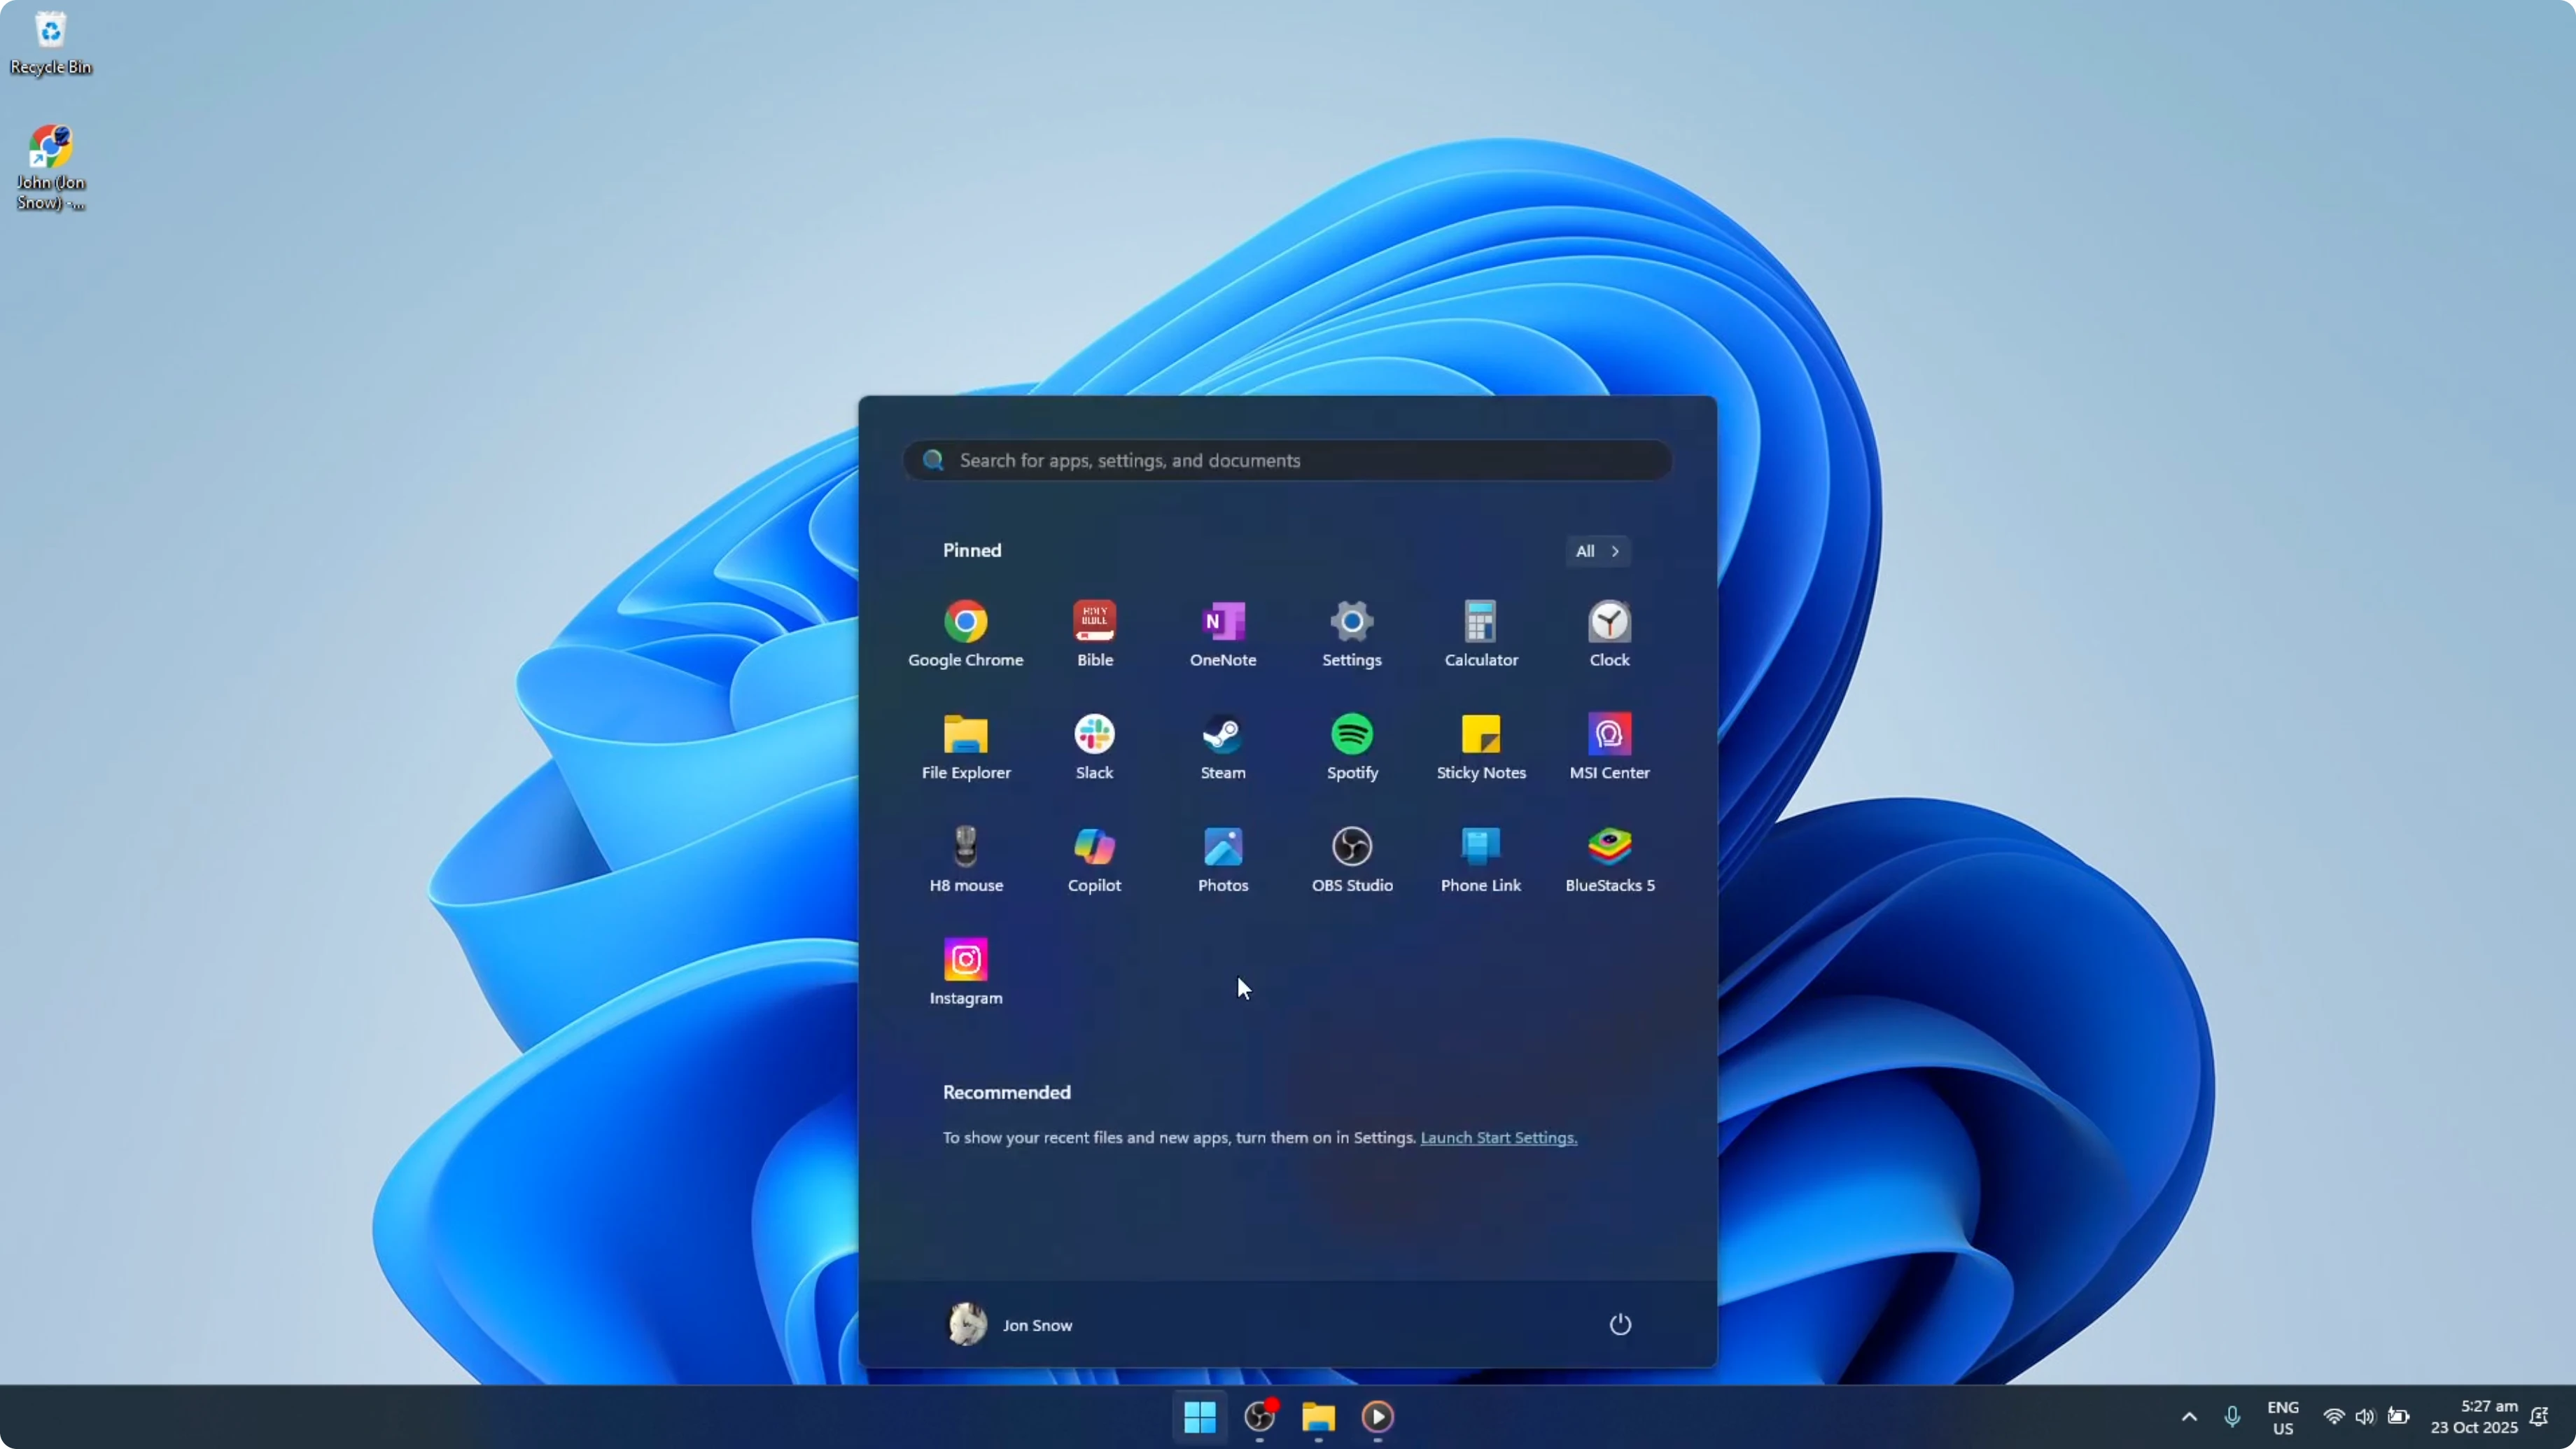Image resolution: width=2576 pixels, height=1449 pixels.
Task: Launch Spotify
Action: click(1351, 747)
